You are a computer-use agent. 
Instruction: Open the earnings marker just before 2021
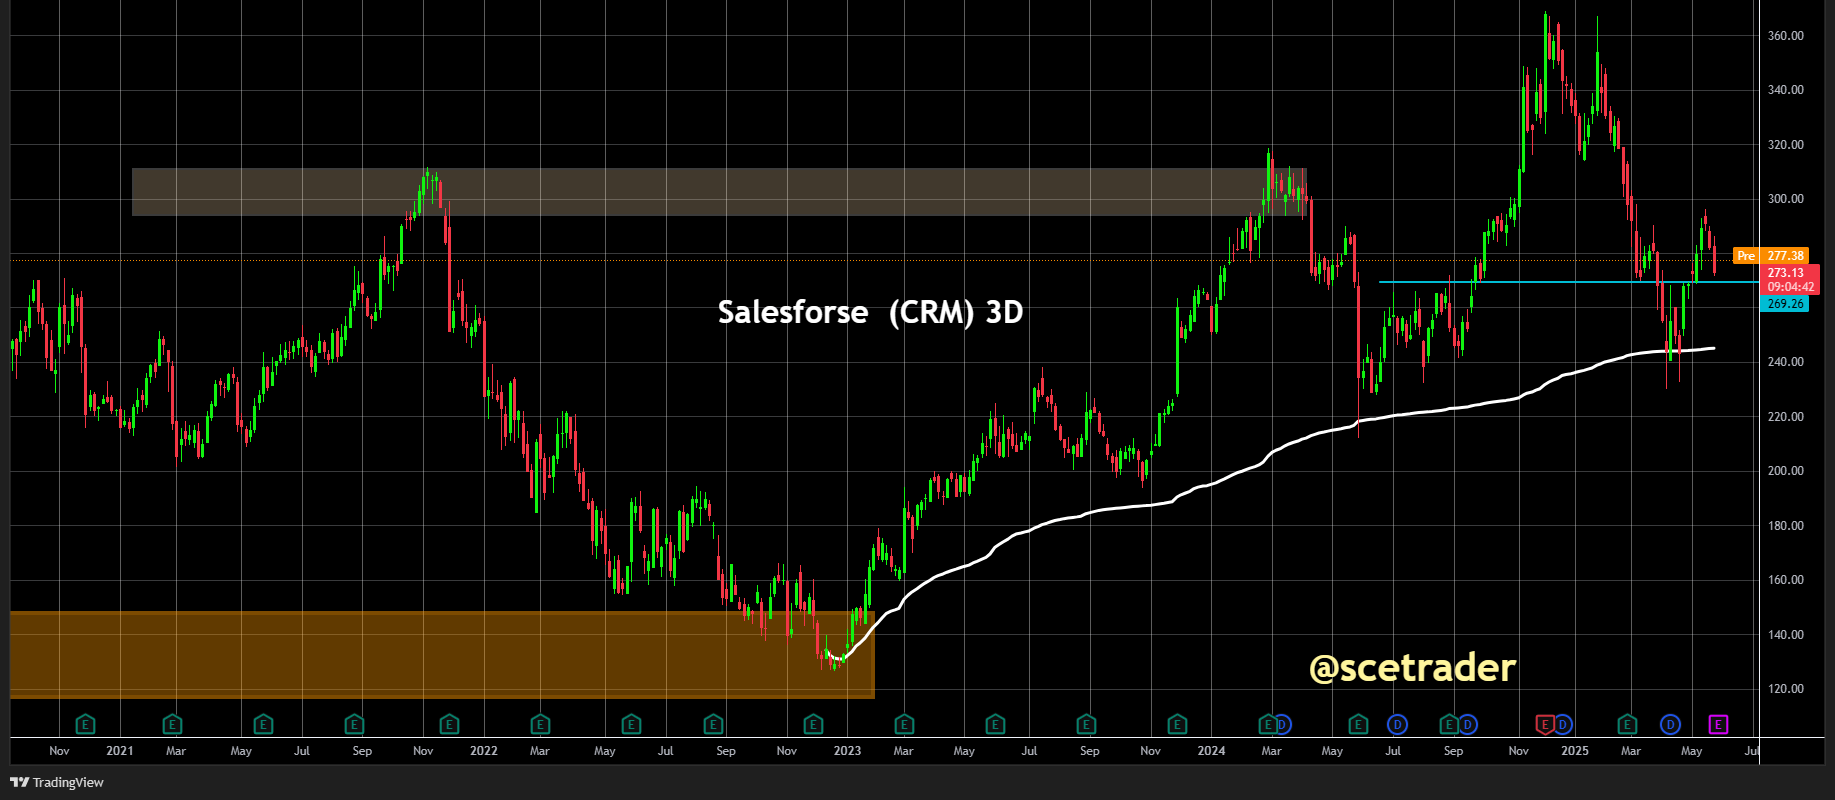(85, 724)
